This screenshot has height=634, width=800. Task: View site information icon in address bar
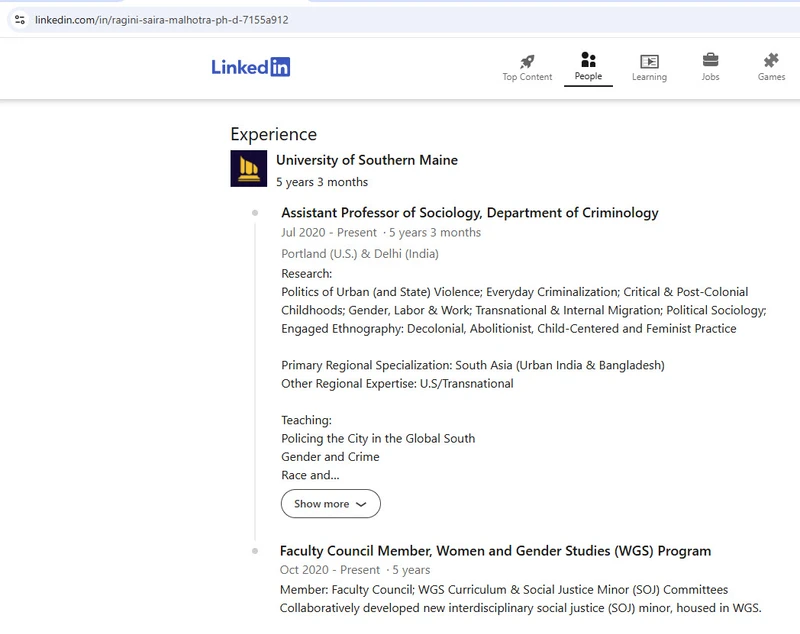click(20, 20)
